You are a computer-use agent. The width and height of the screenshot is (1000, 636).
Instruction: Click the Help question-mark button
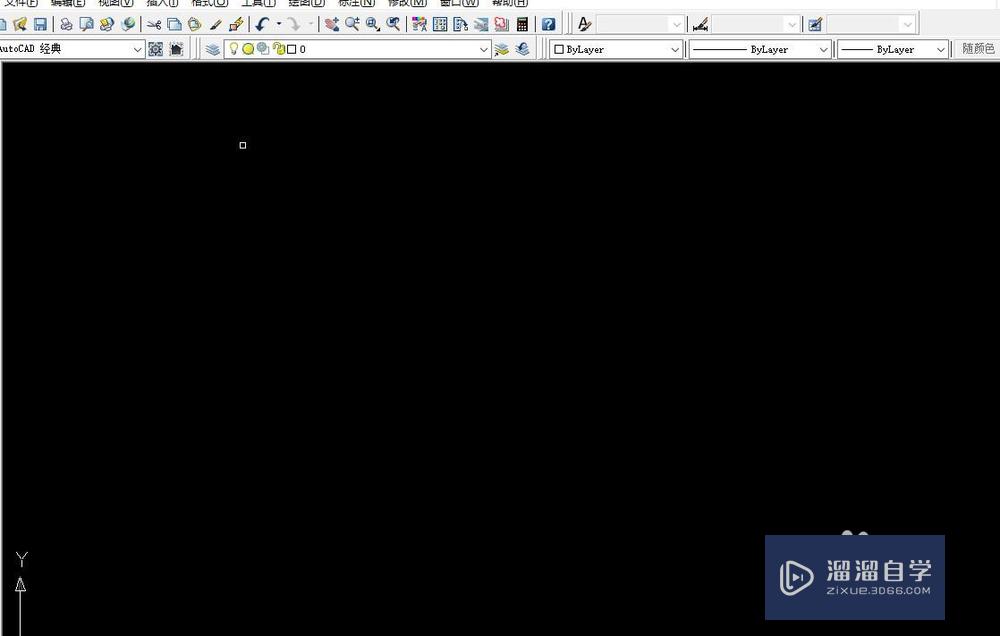548,23
